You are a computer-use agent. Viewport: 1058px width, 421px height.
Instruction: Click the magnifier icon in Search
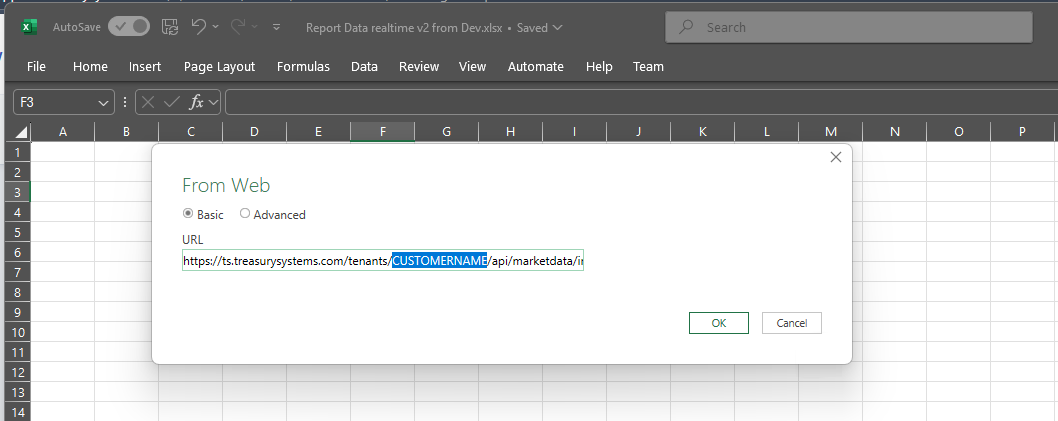tap(686, 28)
